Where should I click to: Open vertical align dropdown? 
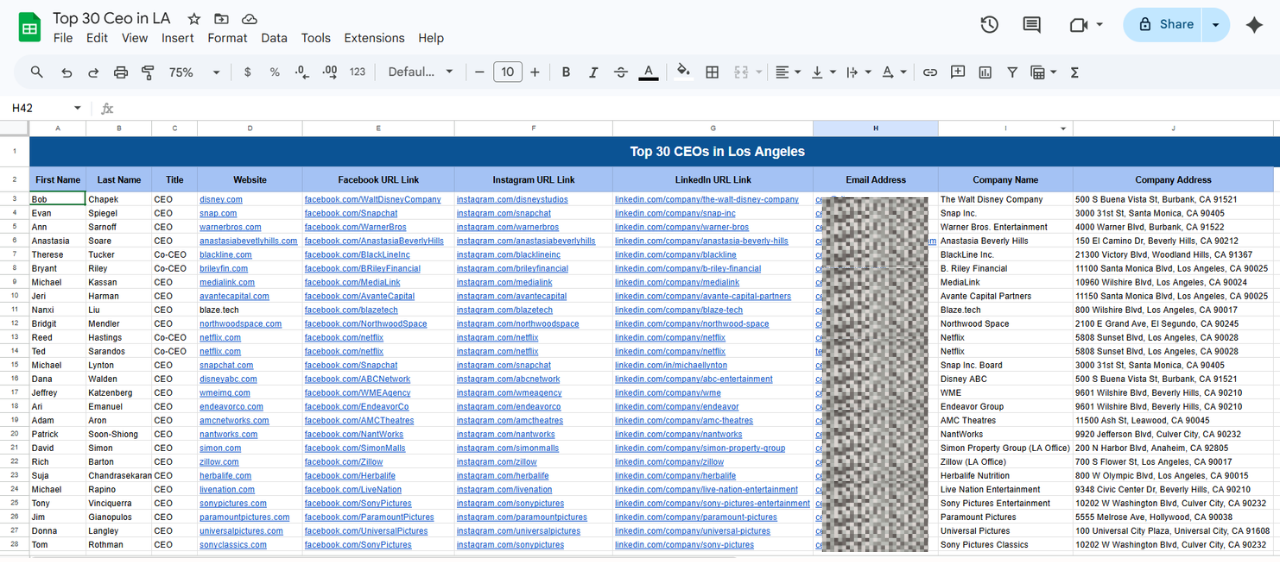(x=823, y=72)
